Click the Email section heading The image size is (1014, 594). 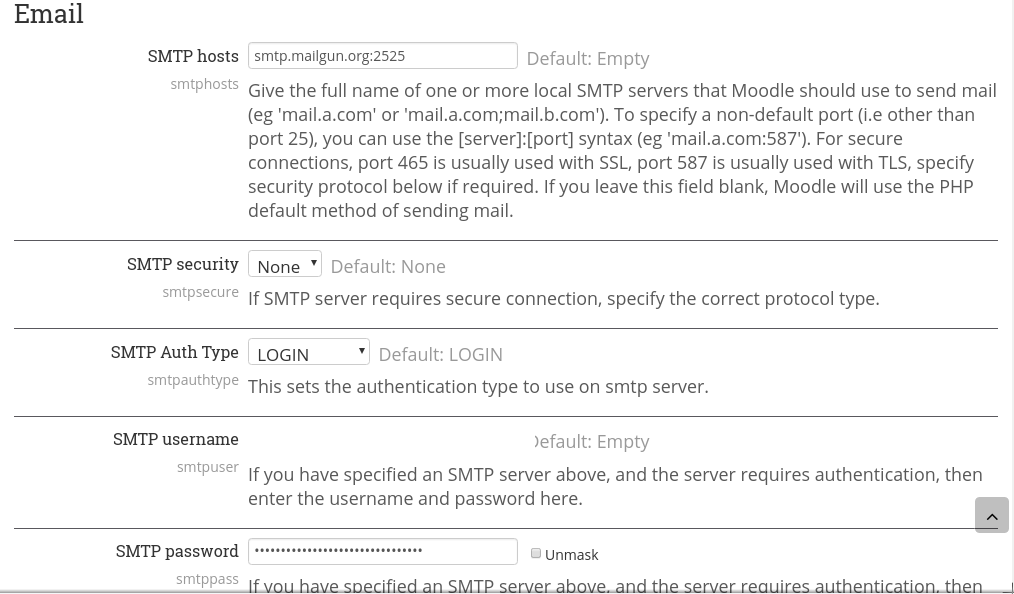point(49,14)
